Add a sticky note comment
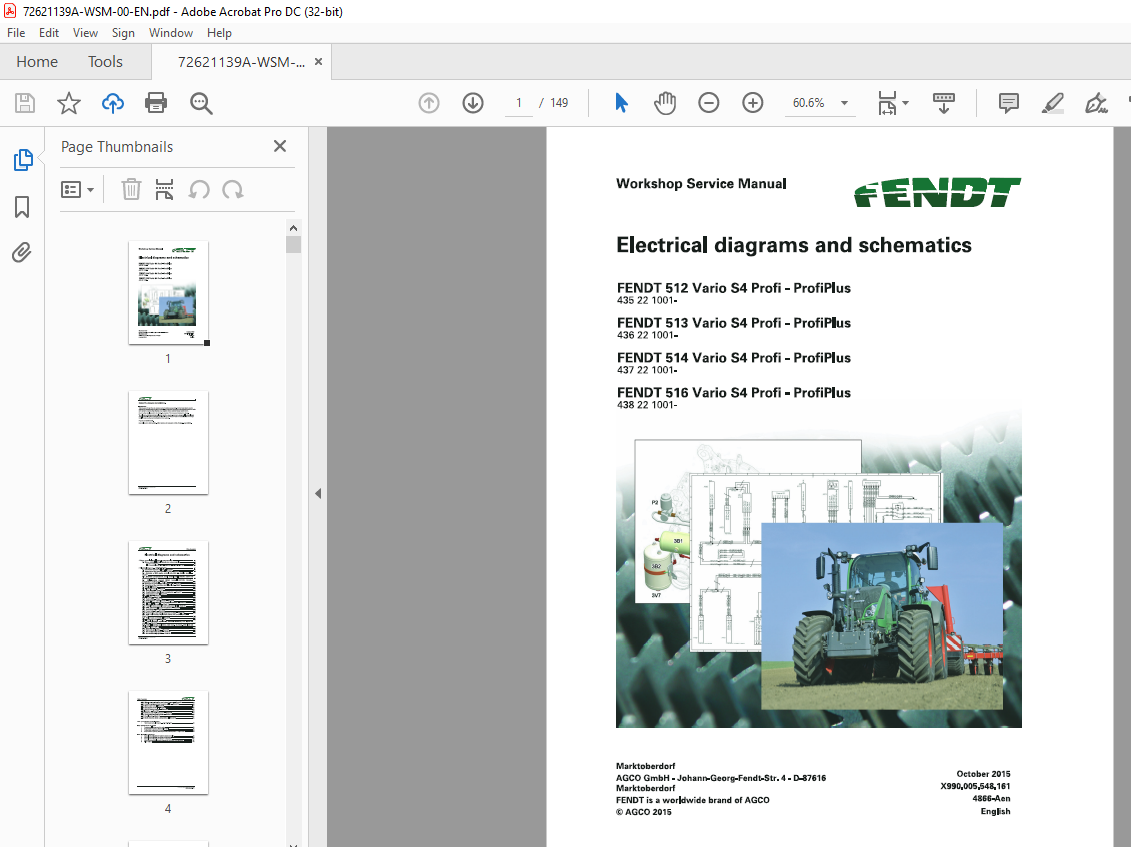The image size is (1131, 847). pyautogui.click(x=1008, y=103)
